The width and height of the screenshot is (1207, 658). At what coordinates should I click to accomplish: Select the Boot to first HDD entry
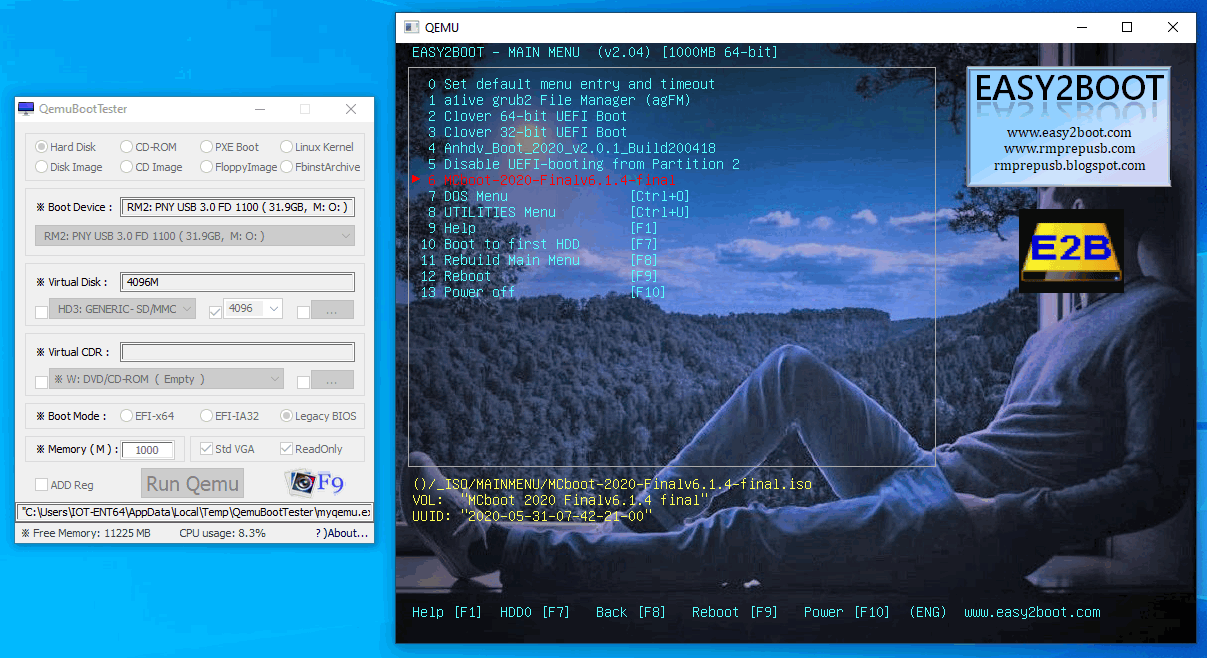tap(539, 244)
